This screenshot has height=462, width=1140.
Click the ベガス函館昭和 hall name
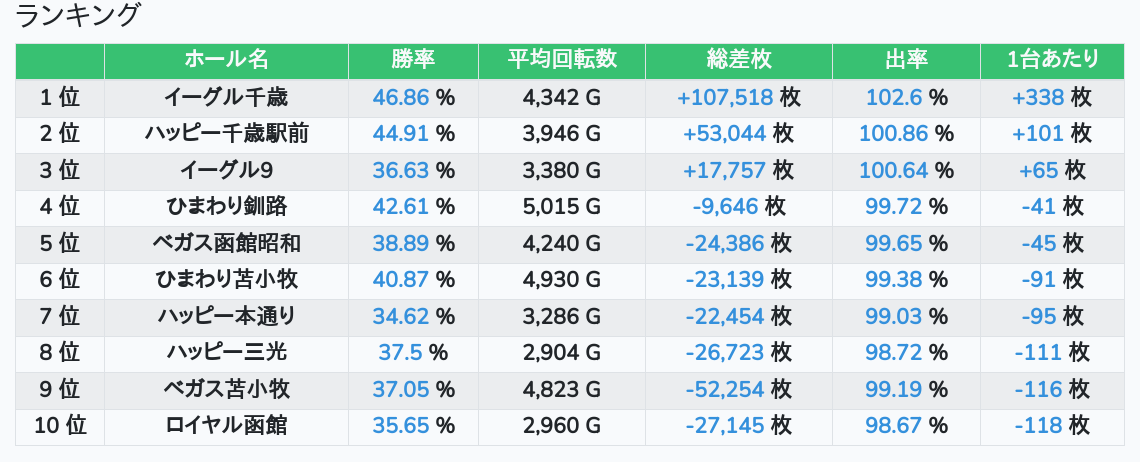[x=226, y=243]
